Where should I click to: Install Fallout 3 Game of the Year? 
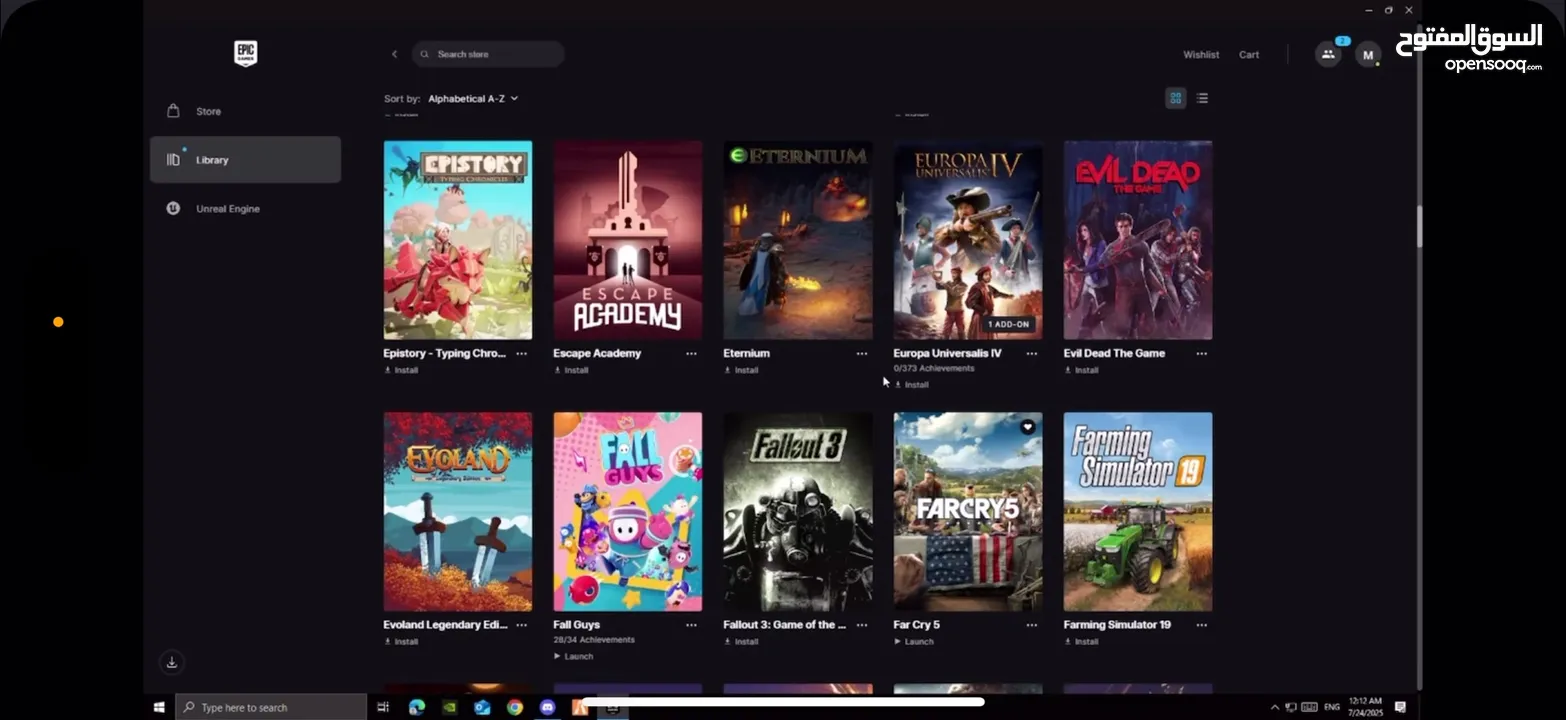pyautogui.click(x=741, y=642)
